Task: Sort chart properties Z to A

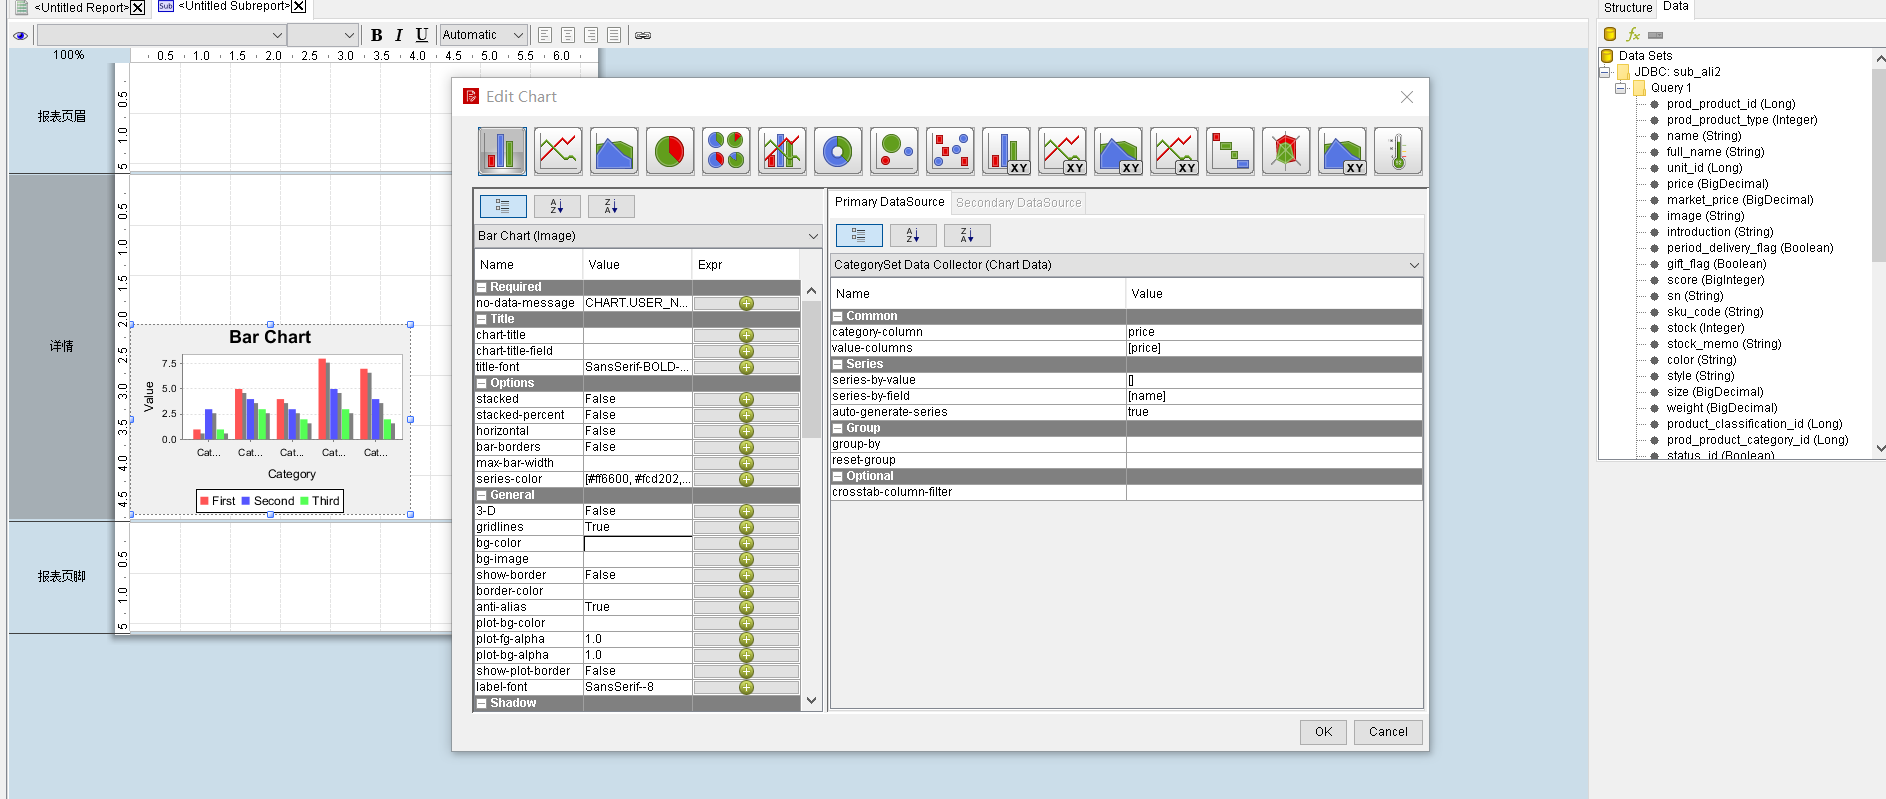Action: [611, 206]
